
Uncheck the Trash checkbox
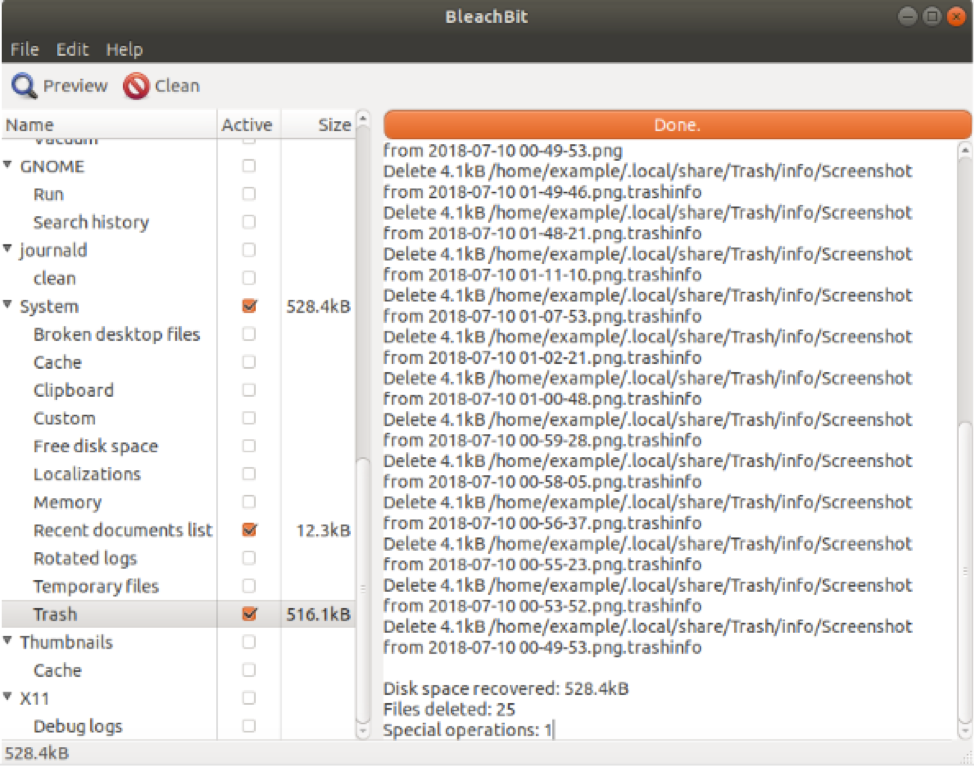coord(249,614)
